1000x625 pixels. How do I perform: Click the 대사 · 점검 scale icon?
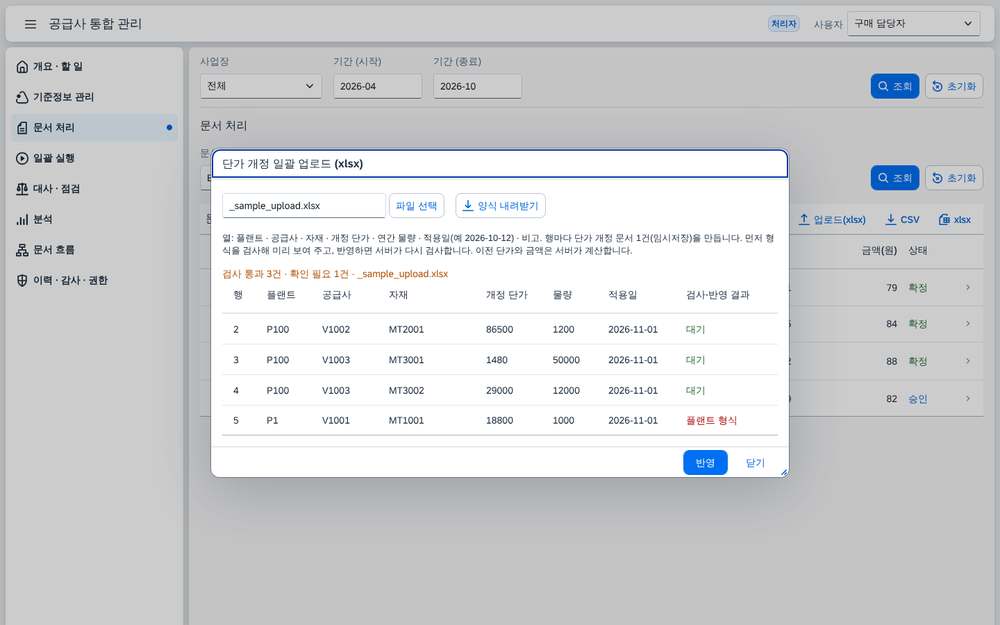(x=22, y=189)
